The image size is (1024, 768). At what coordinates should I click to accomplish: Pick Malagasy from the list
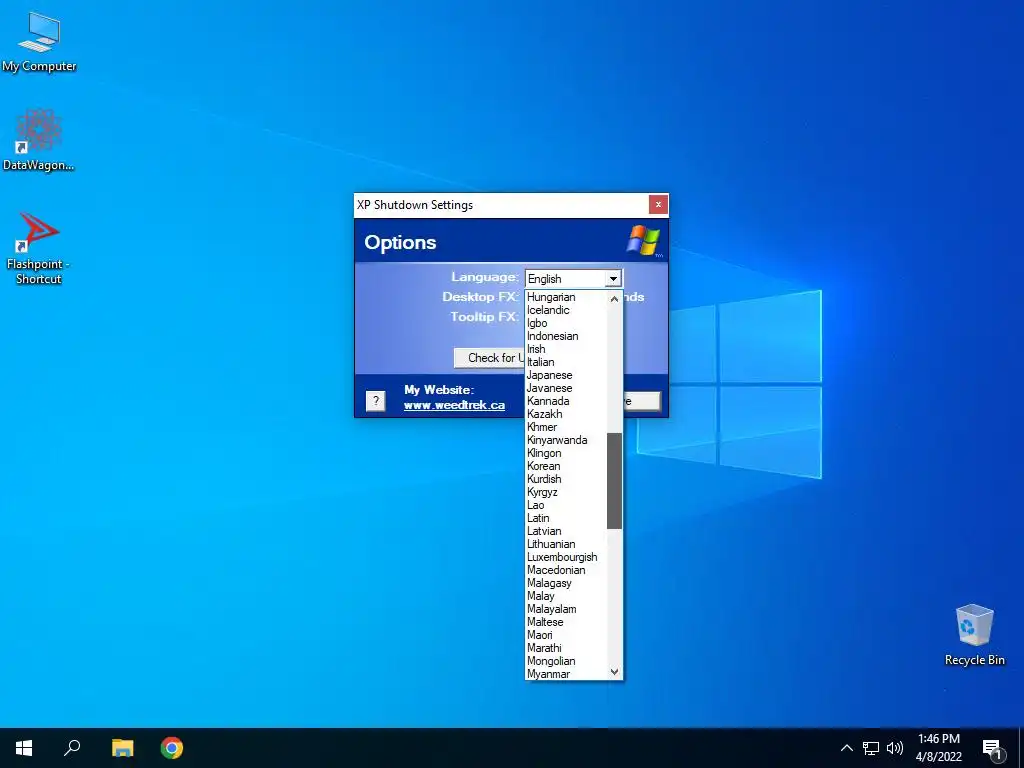(567, 583)
